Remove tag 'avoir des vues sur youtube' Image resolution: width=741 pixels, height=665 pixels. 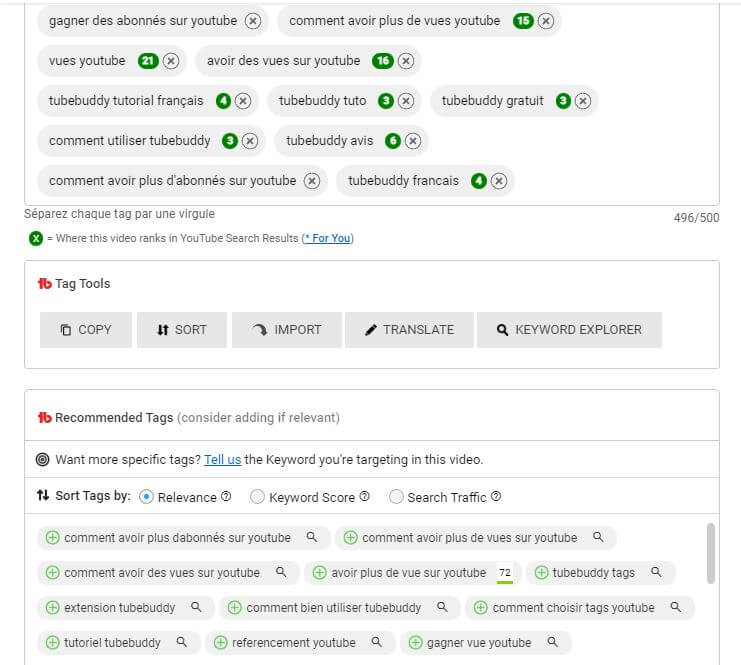tap(405, 61)
